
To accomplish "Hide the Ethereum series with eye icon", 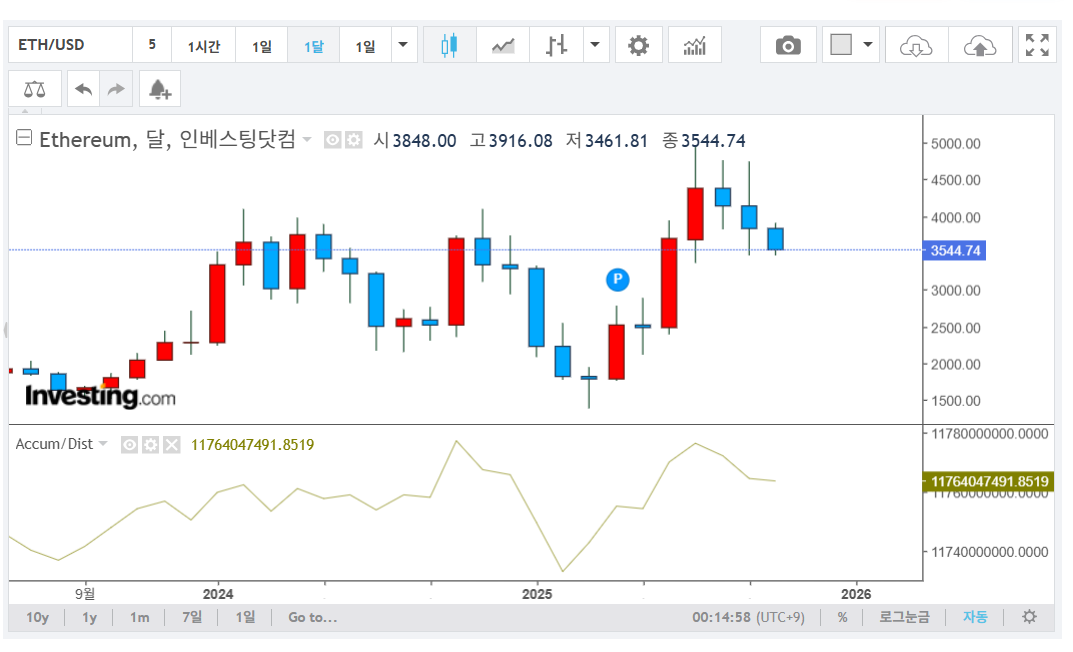I will (x=333, y=140).
